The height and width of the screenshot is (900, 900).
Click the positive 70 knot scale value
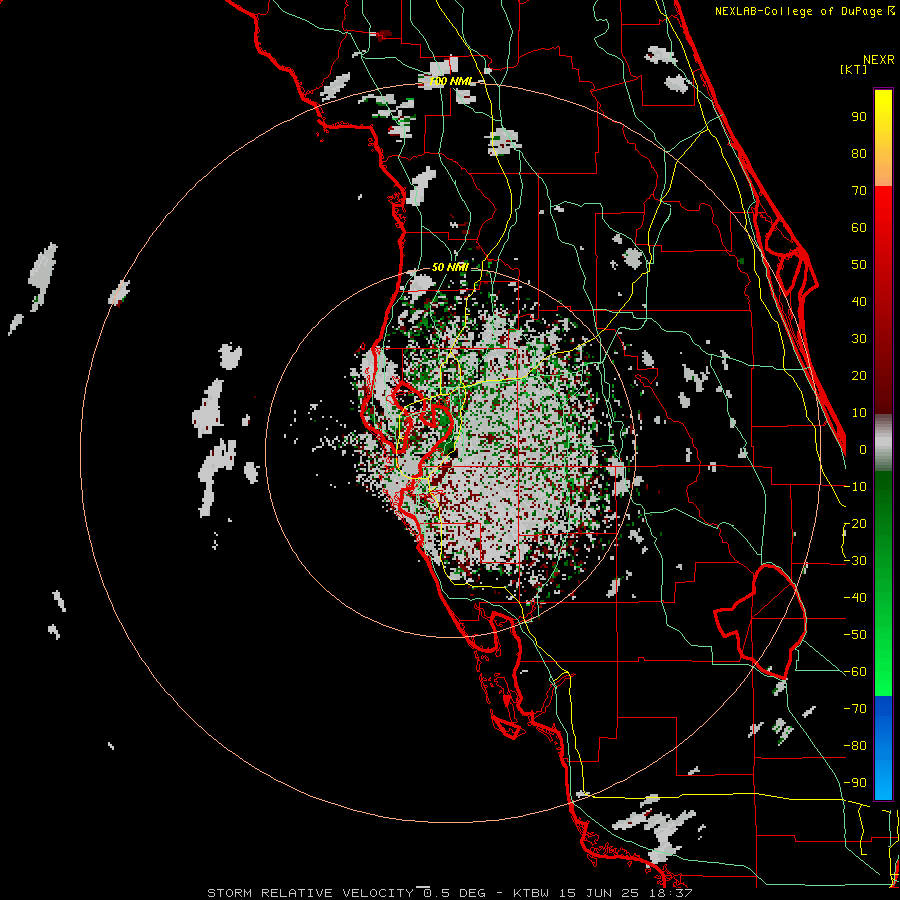click(x=859, y=191)
